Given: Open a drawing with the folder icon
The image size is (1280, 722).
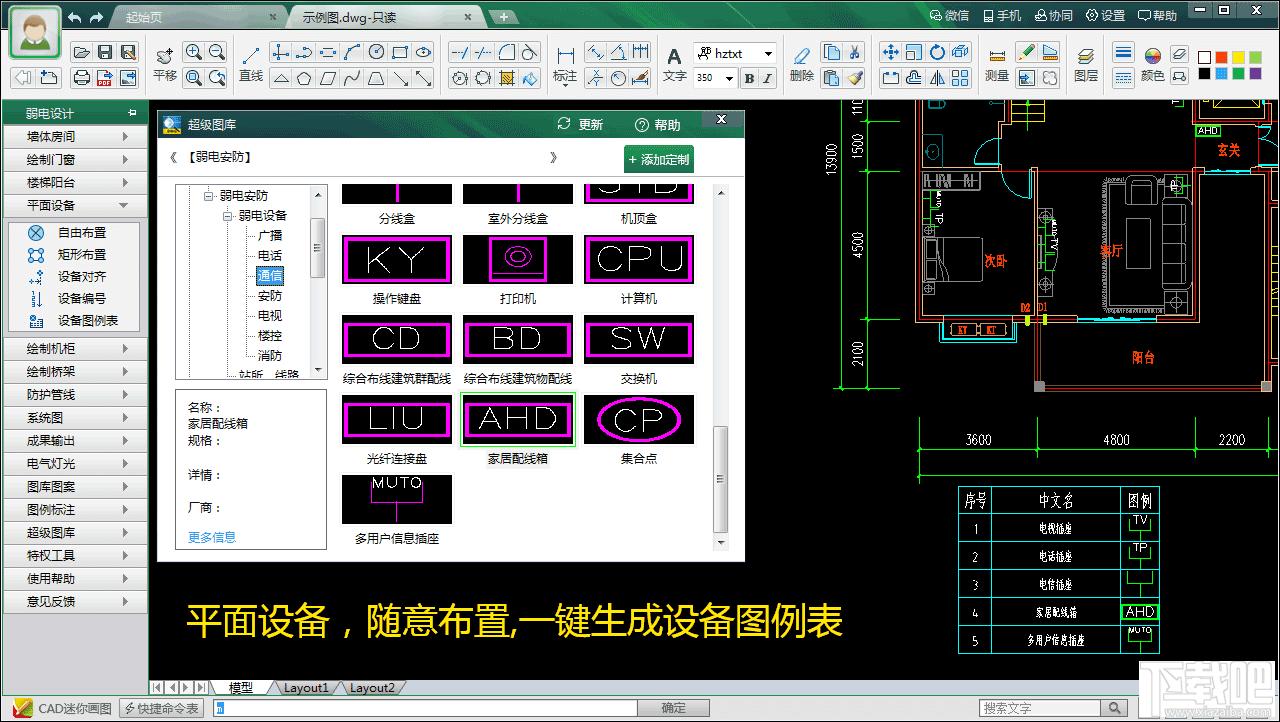Looking at the screenshot, I should [81, 52].
